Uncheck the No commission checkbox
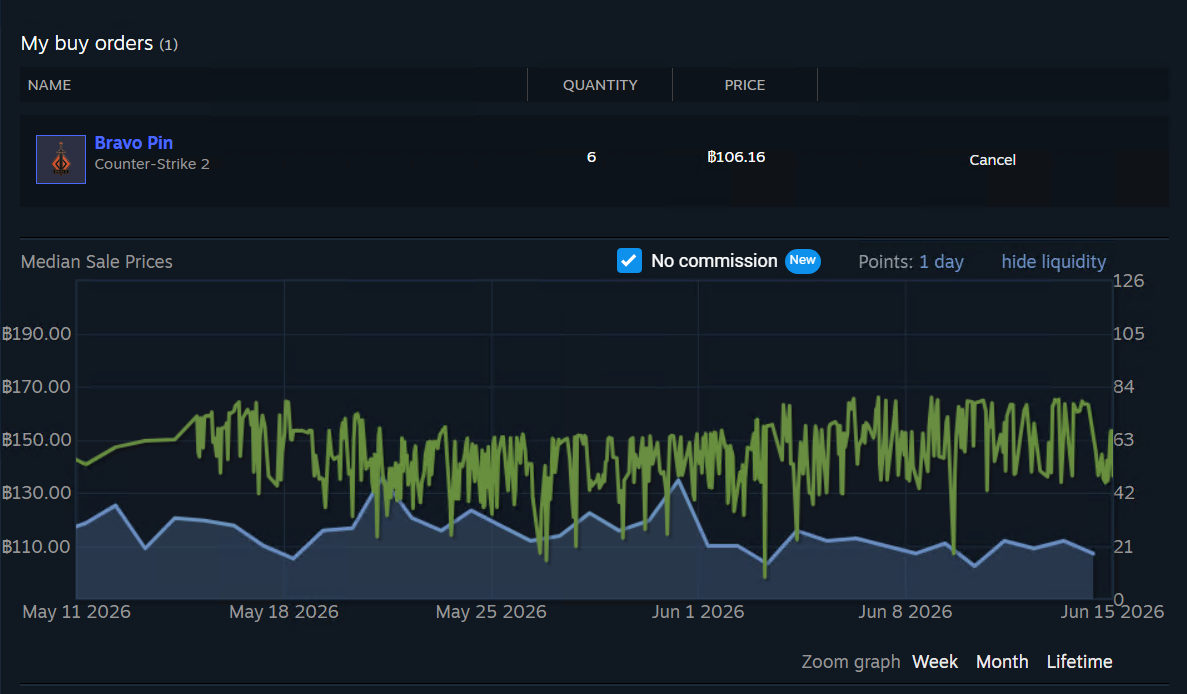Screen dimensions: 1187x694 629,260
